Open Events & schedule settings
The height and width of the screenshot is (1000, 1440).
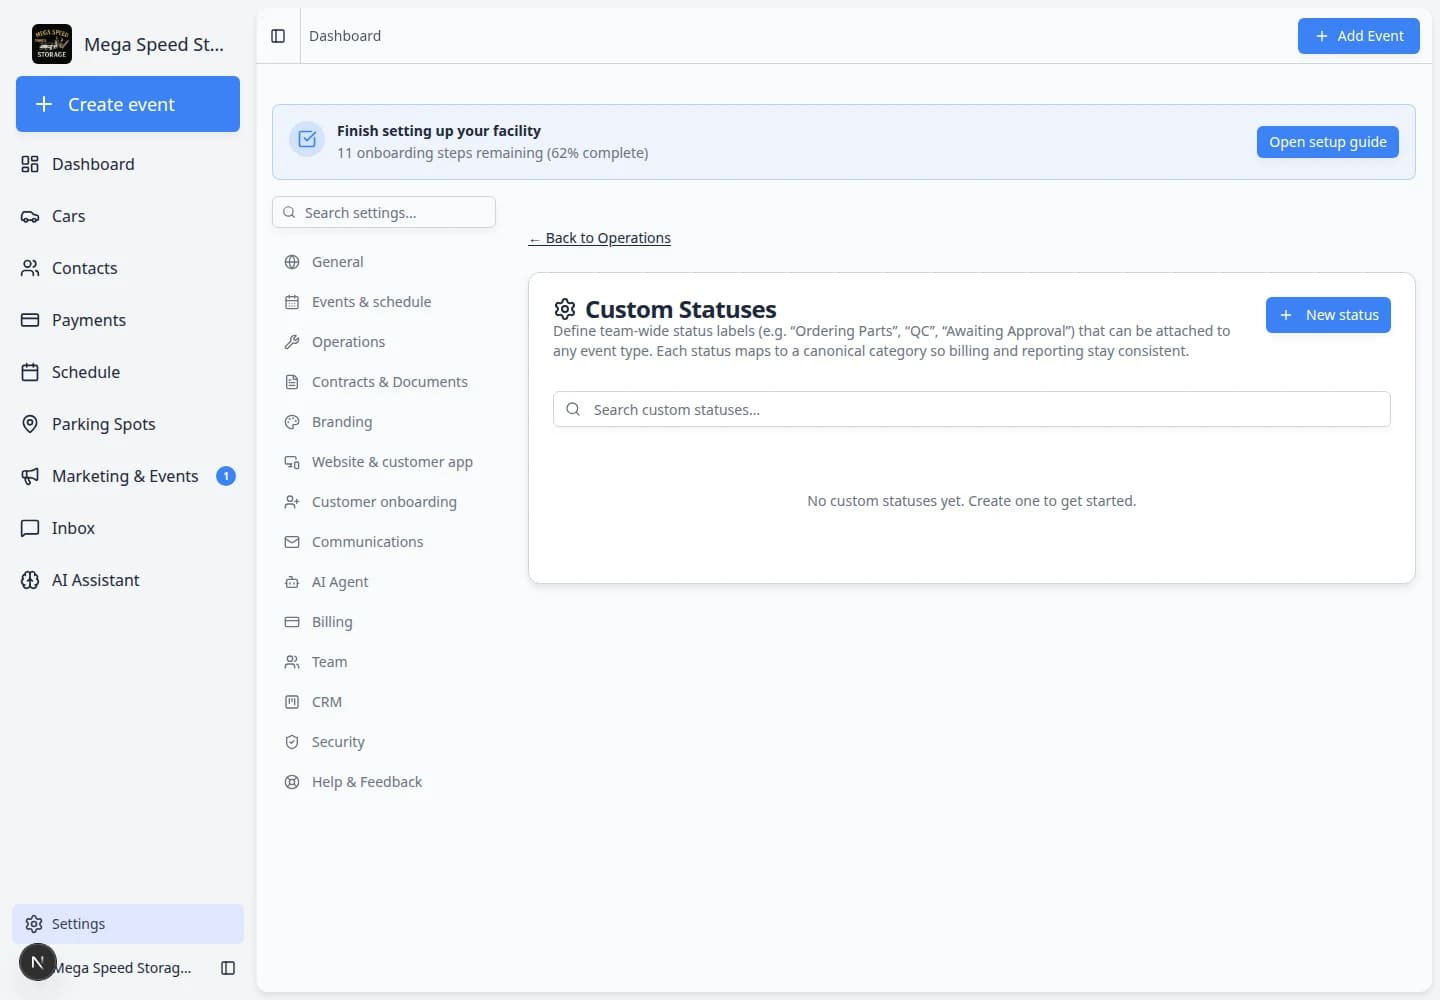pos(384,302)
